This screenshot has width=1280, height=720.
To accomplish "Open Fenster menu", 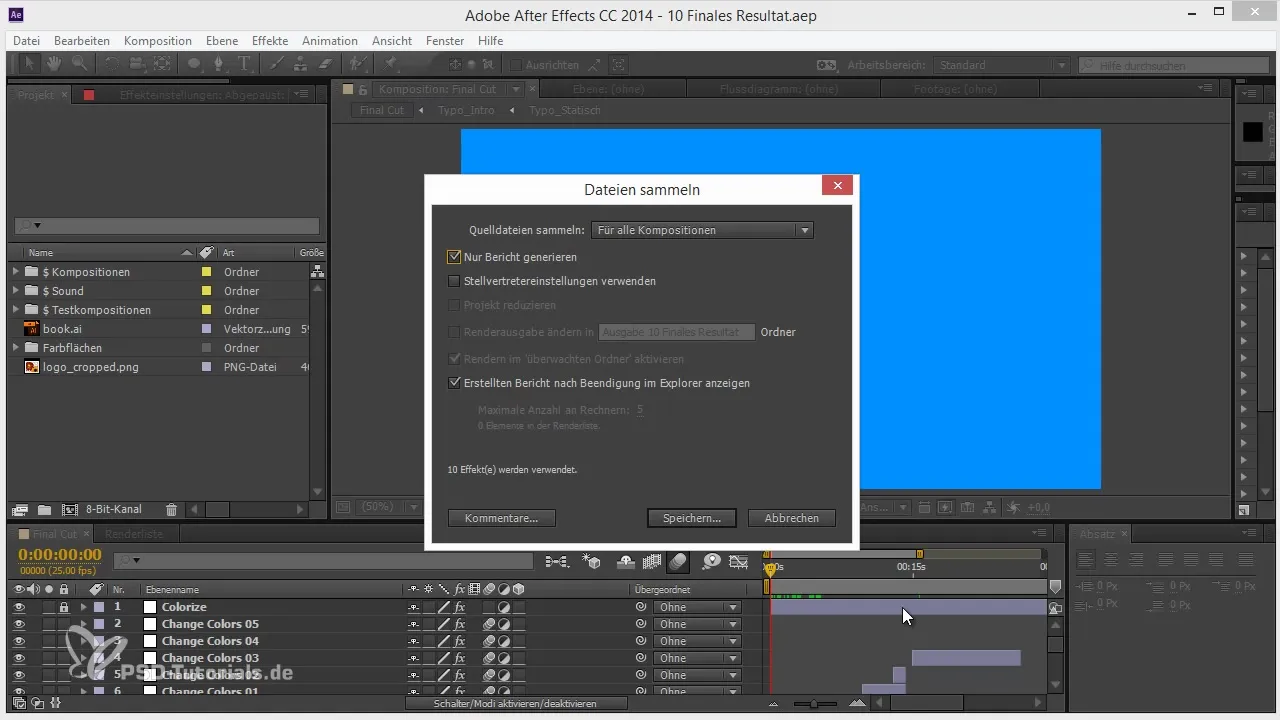I will click(x=445, y=41).
